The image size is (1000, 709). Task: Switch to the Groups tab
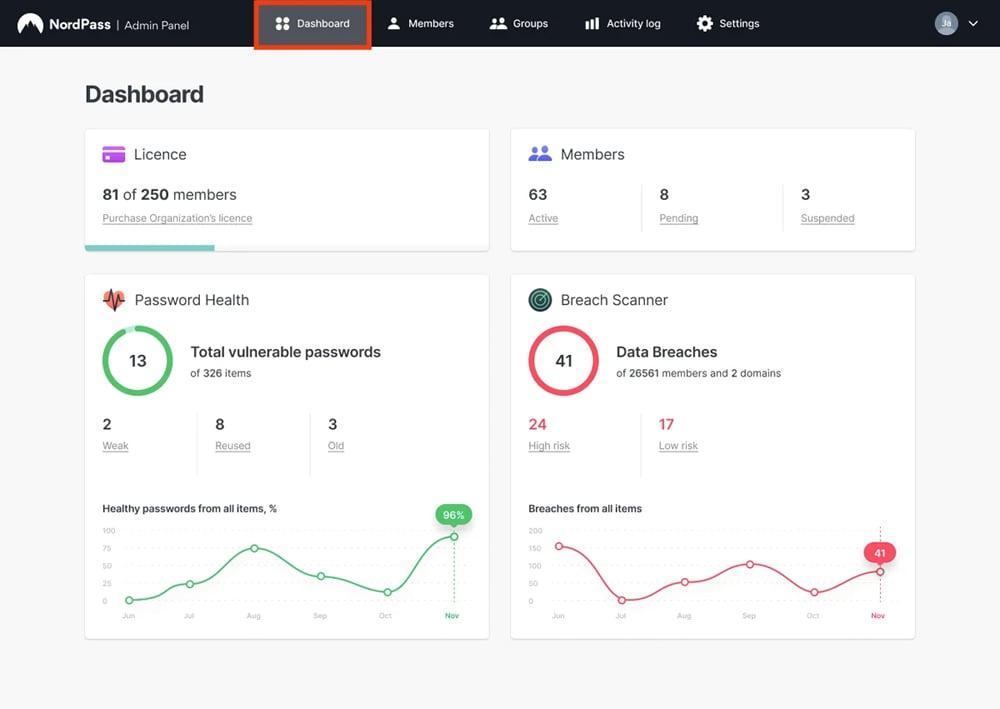tap(518, 24)
